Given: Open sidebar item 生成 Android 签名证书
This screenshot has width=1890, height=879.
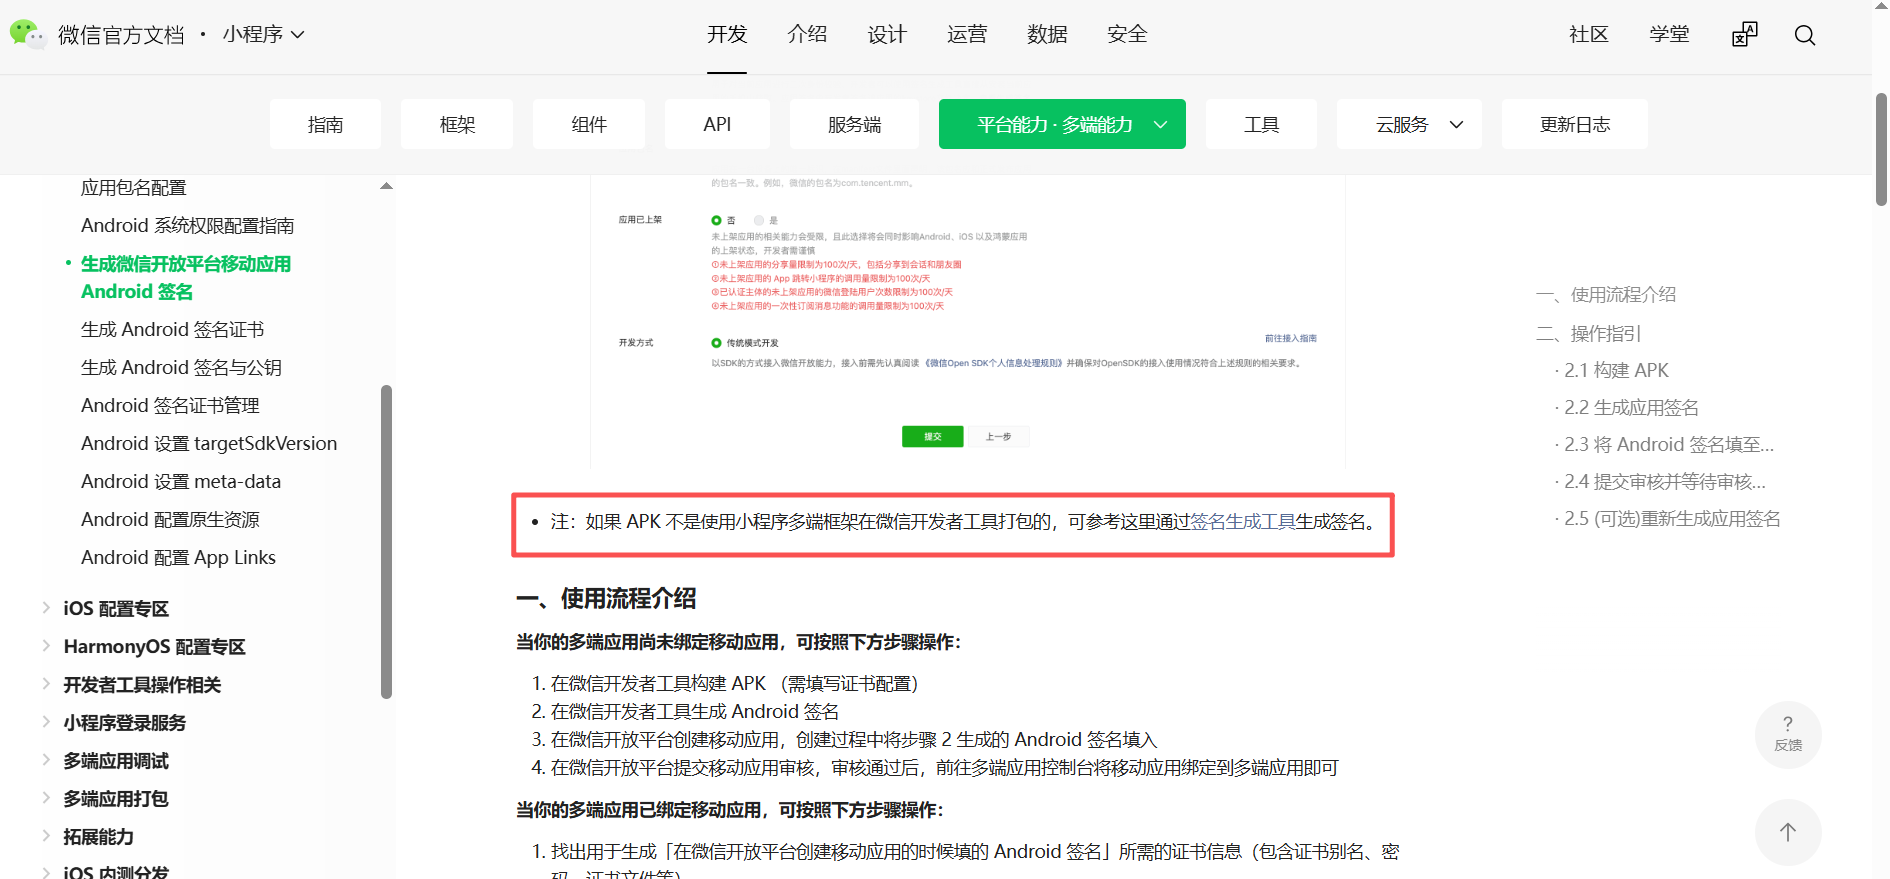Looking at the screenshot, I should pyautogui.click(x=173, y=330).
